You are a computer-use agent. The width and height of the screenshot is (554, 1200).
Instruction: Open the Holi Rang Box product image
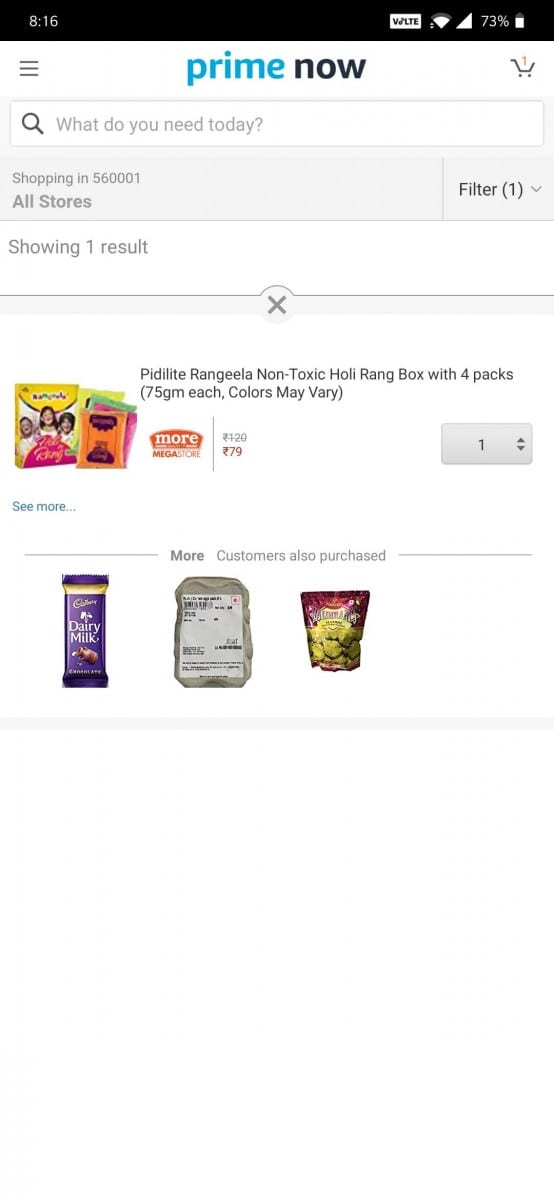(x=75, y=427)
